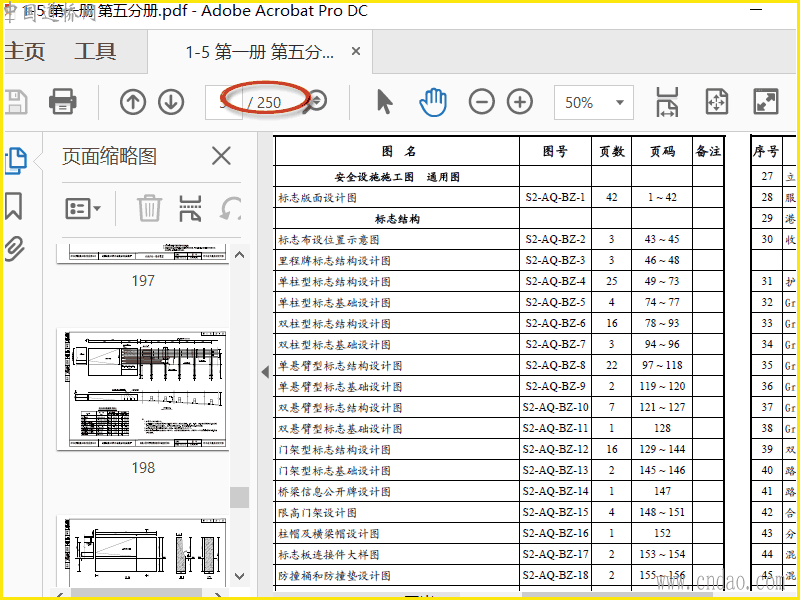Open the 工具 tab

pyautogui.click(x=95, y=52)
